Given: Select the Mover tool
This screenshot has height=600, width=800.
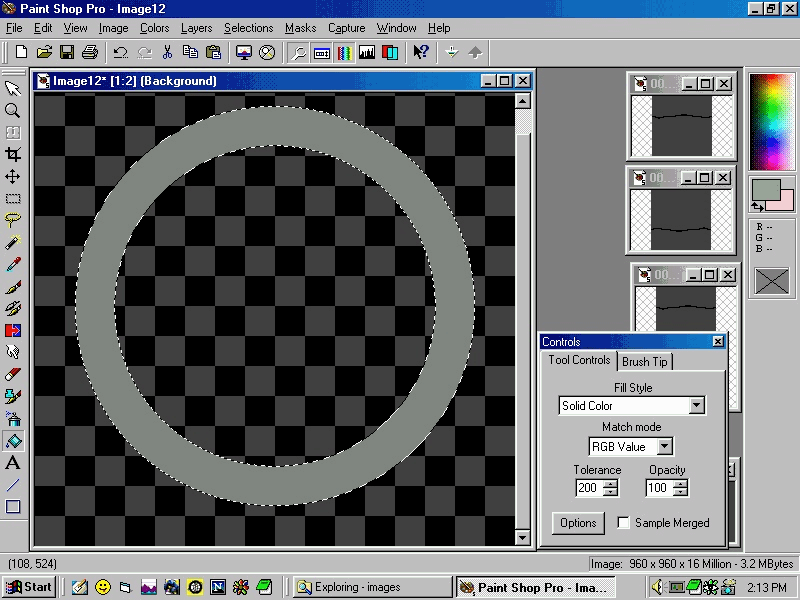Looking at the screenshot, I should click(13, 177).
